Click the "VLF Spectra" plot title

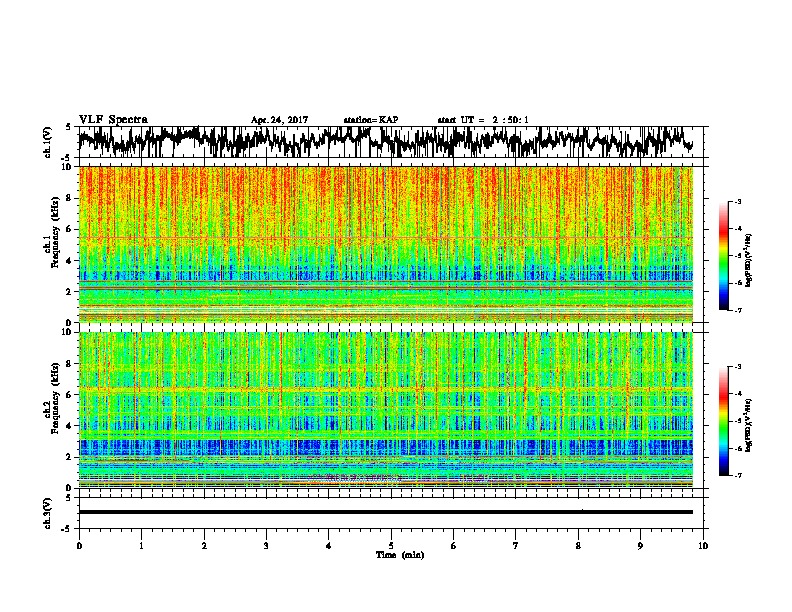tap(113, 120)
